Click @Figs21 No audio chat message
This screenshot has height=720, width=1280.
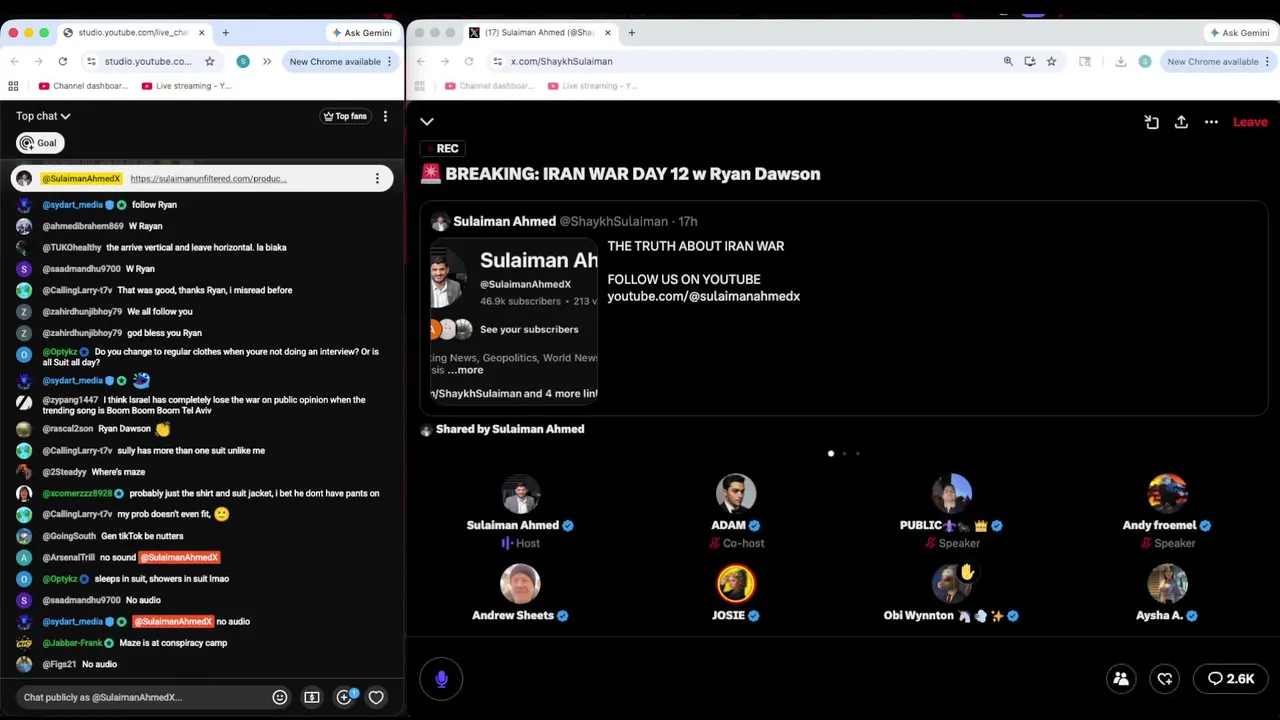(68, 664)
